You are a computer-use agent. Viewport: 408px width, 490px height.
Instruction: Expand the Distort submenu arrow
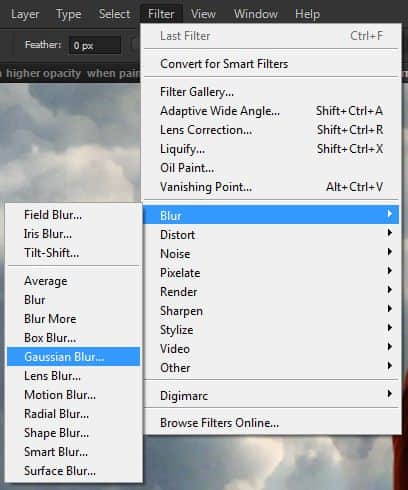coord(389,233)
